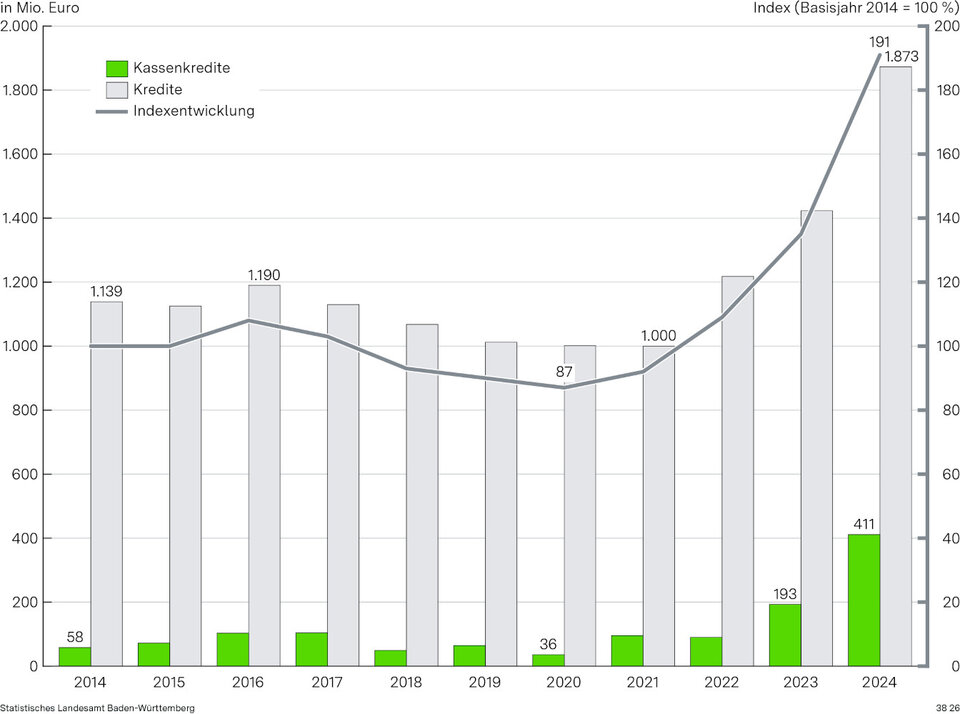The image size is (960, 714).
Task: Select the 2024 green Kassenkredite bar
Action: click(864, 600)
